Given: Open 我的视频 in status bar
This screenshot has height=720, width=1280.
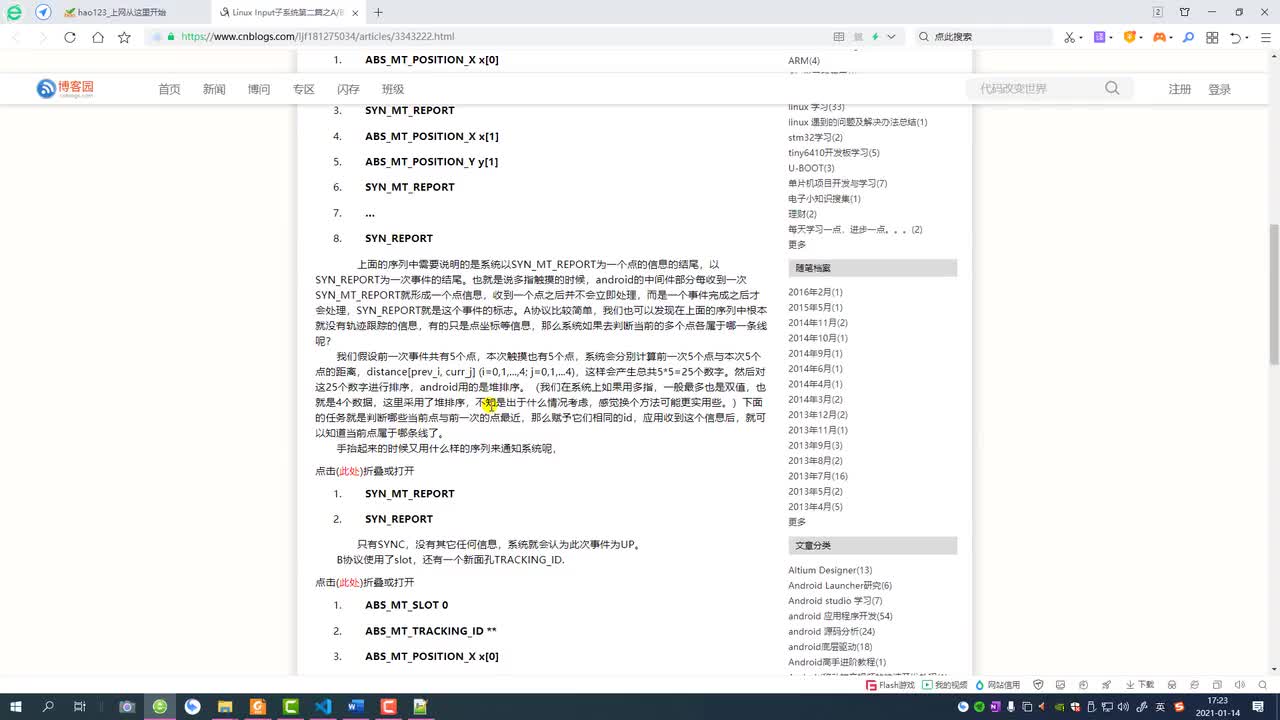Looking at the screenshot, I should tap(945, 685).
